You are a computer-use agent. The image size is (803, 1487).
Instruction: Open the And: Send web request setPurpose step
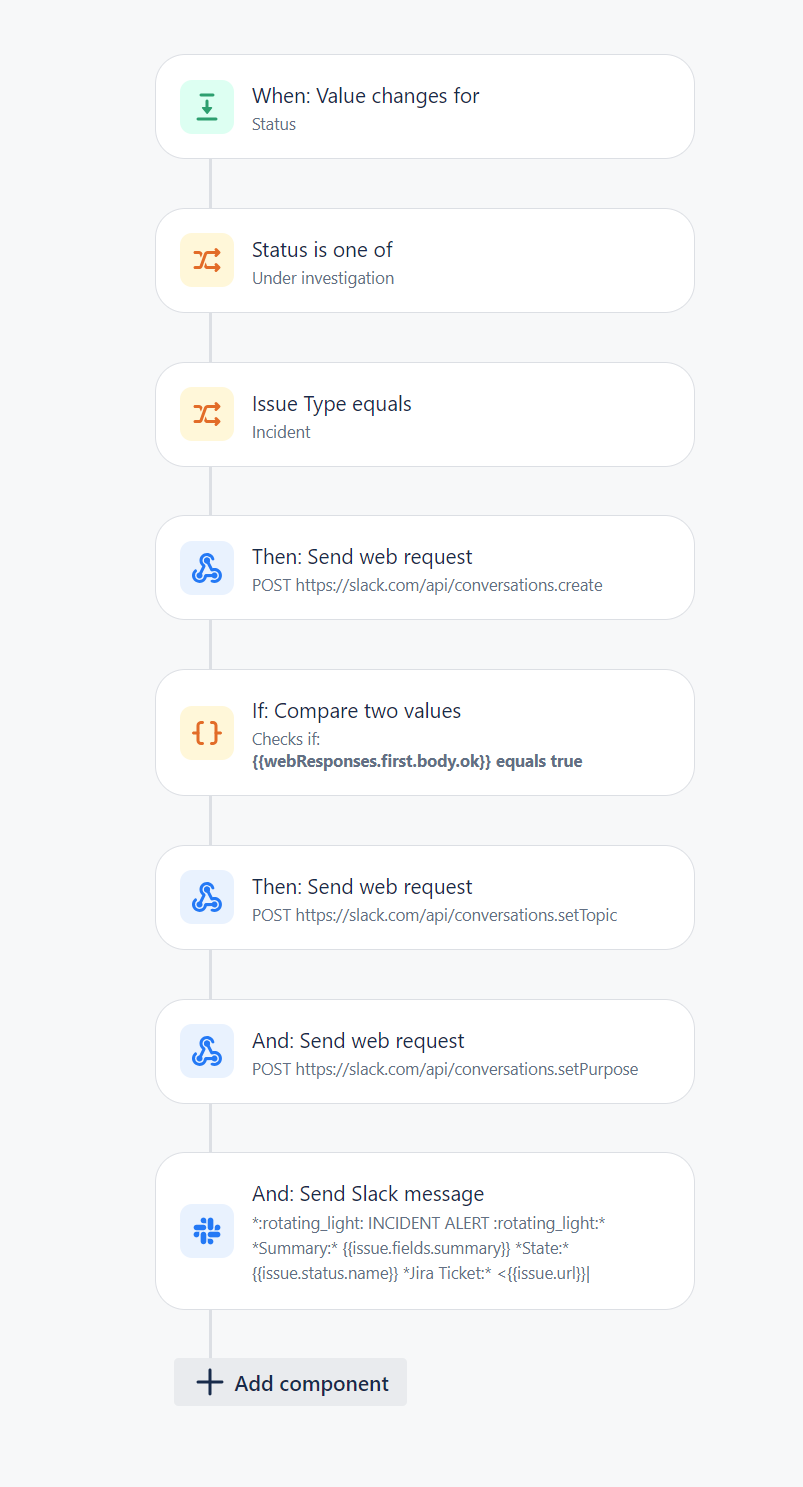click(x=425, y=1051)
